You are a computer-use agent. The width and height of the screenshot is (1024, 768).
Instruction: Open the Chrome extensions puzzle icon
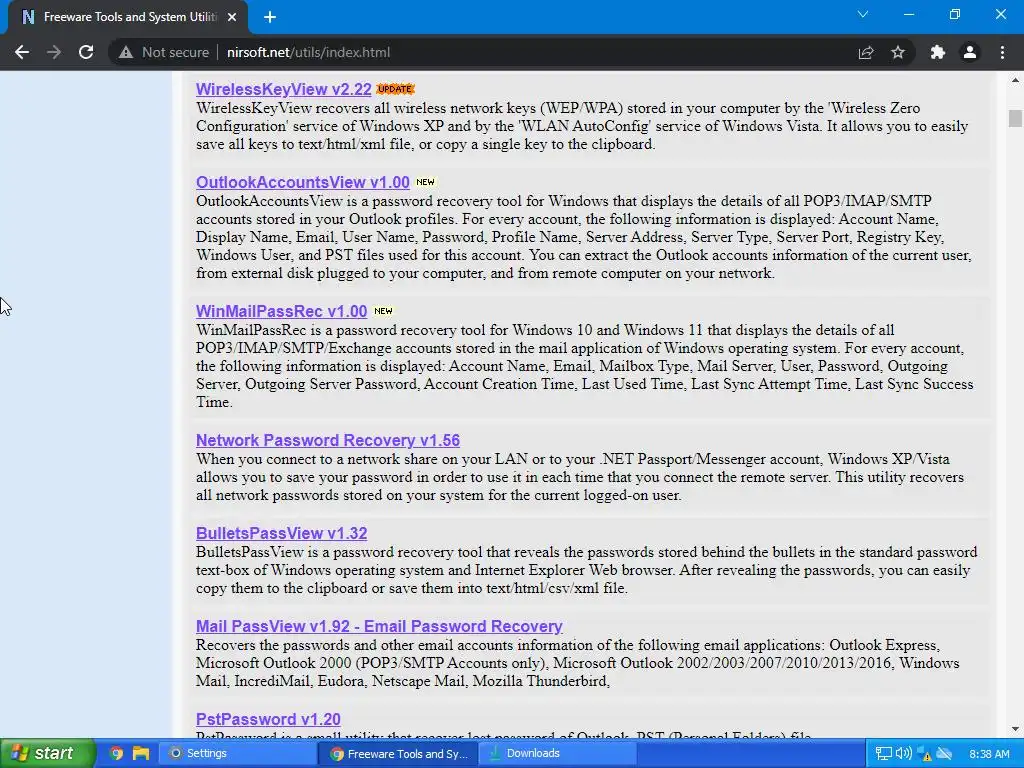[938, 52]
